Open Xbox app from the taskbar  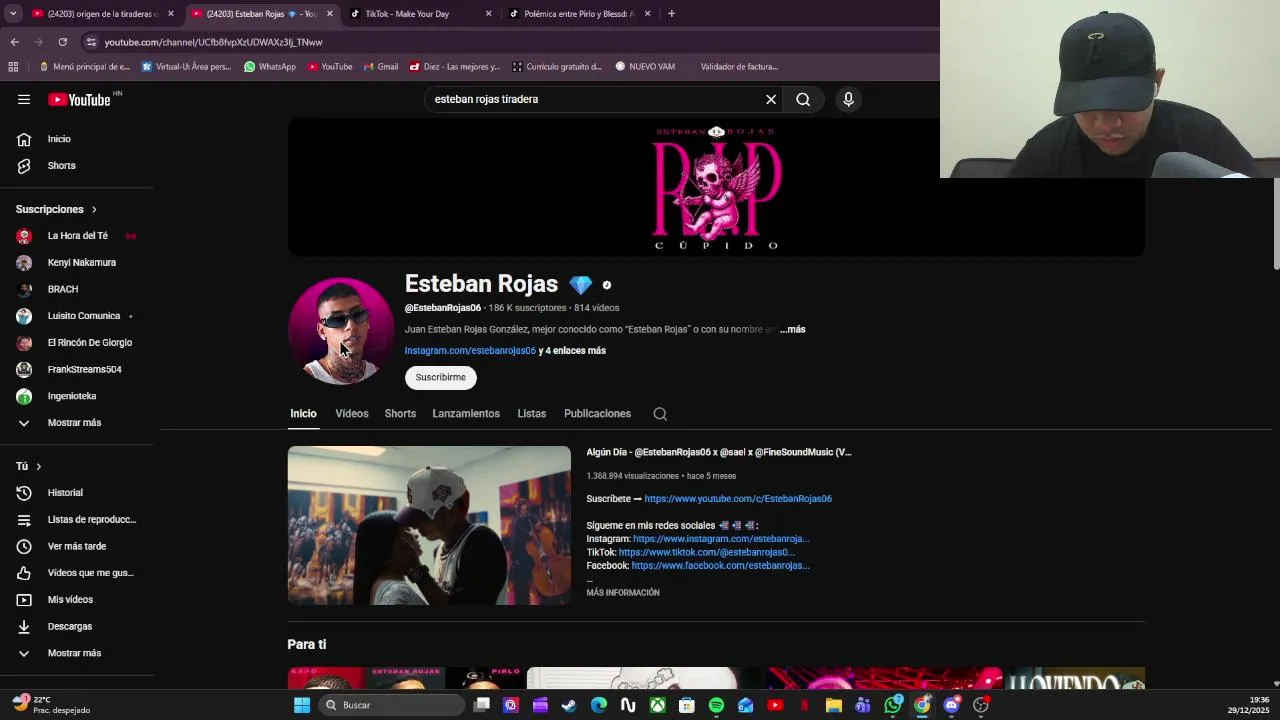click(x=657, y=705)
